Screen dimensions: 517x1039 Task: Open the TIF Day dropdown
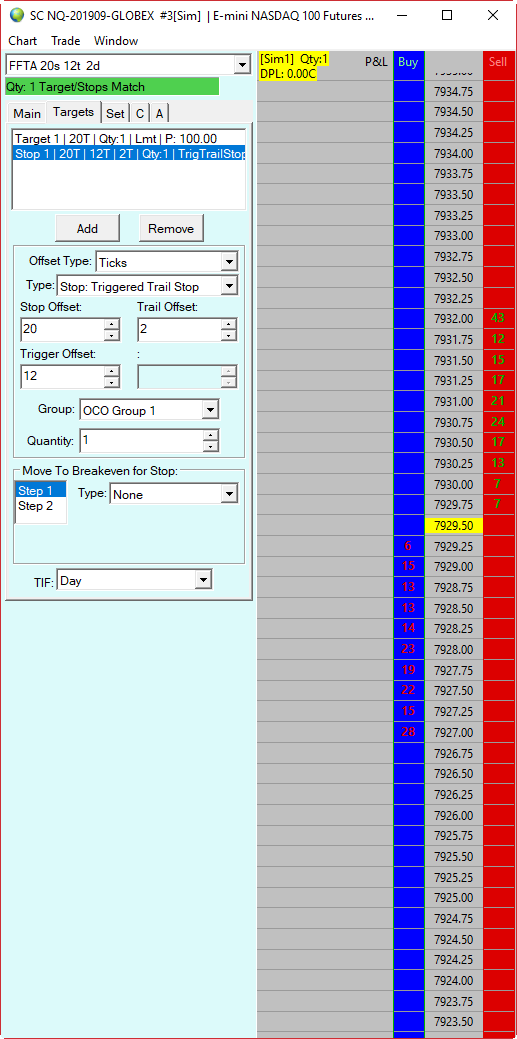(x=203, y=581)
